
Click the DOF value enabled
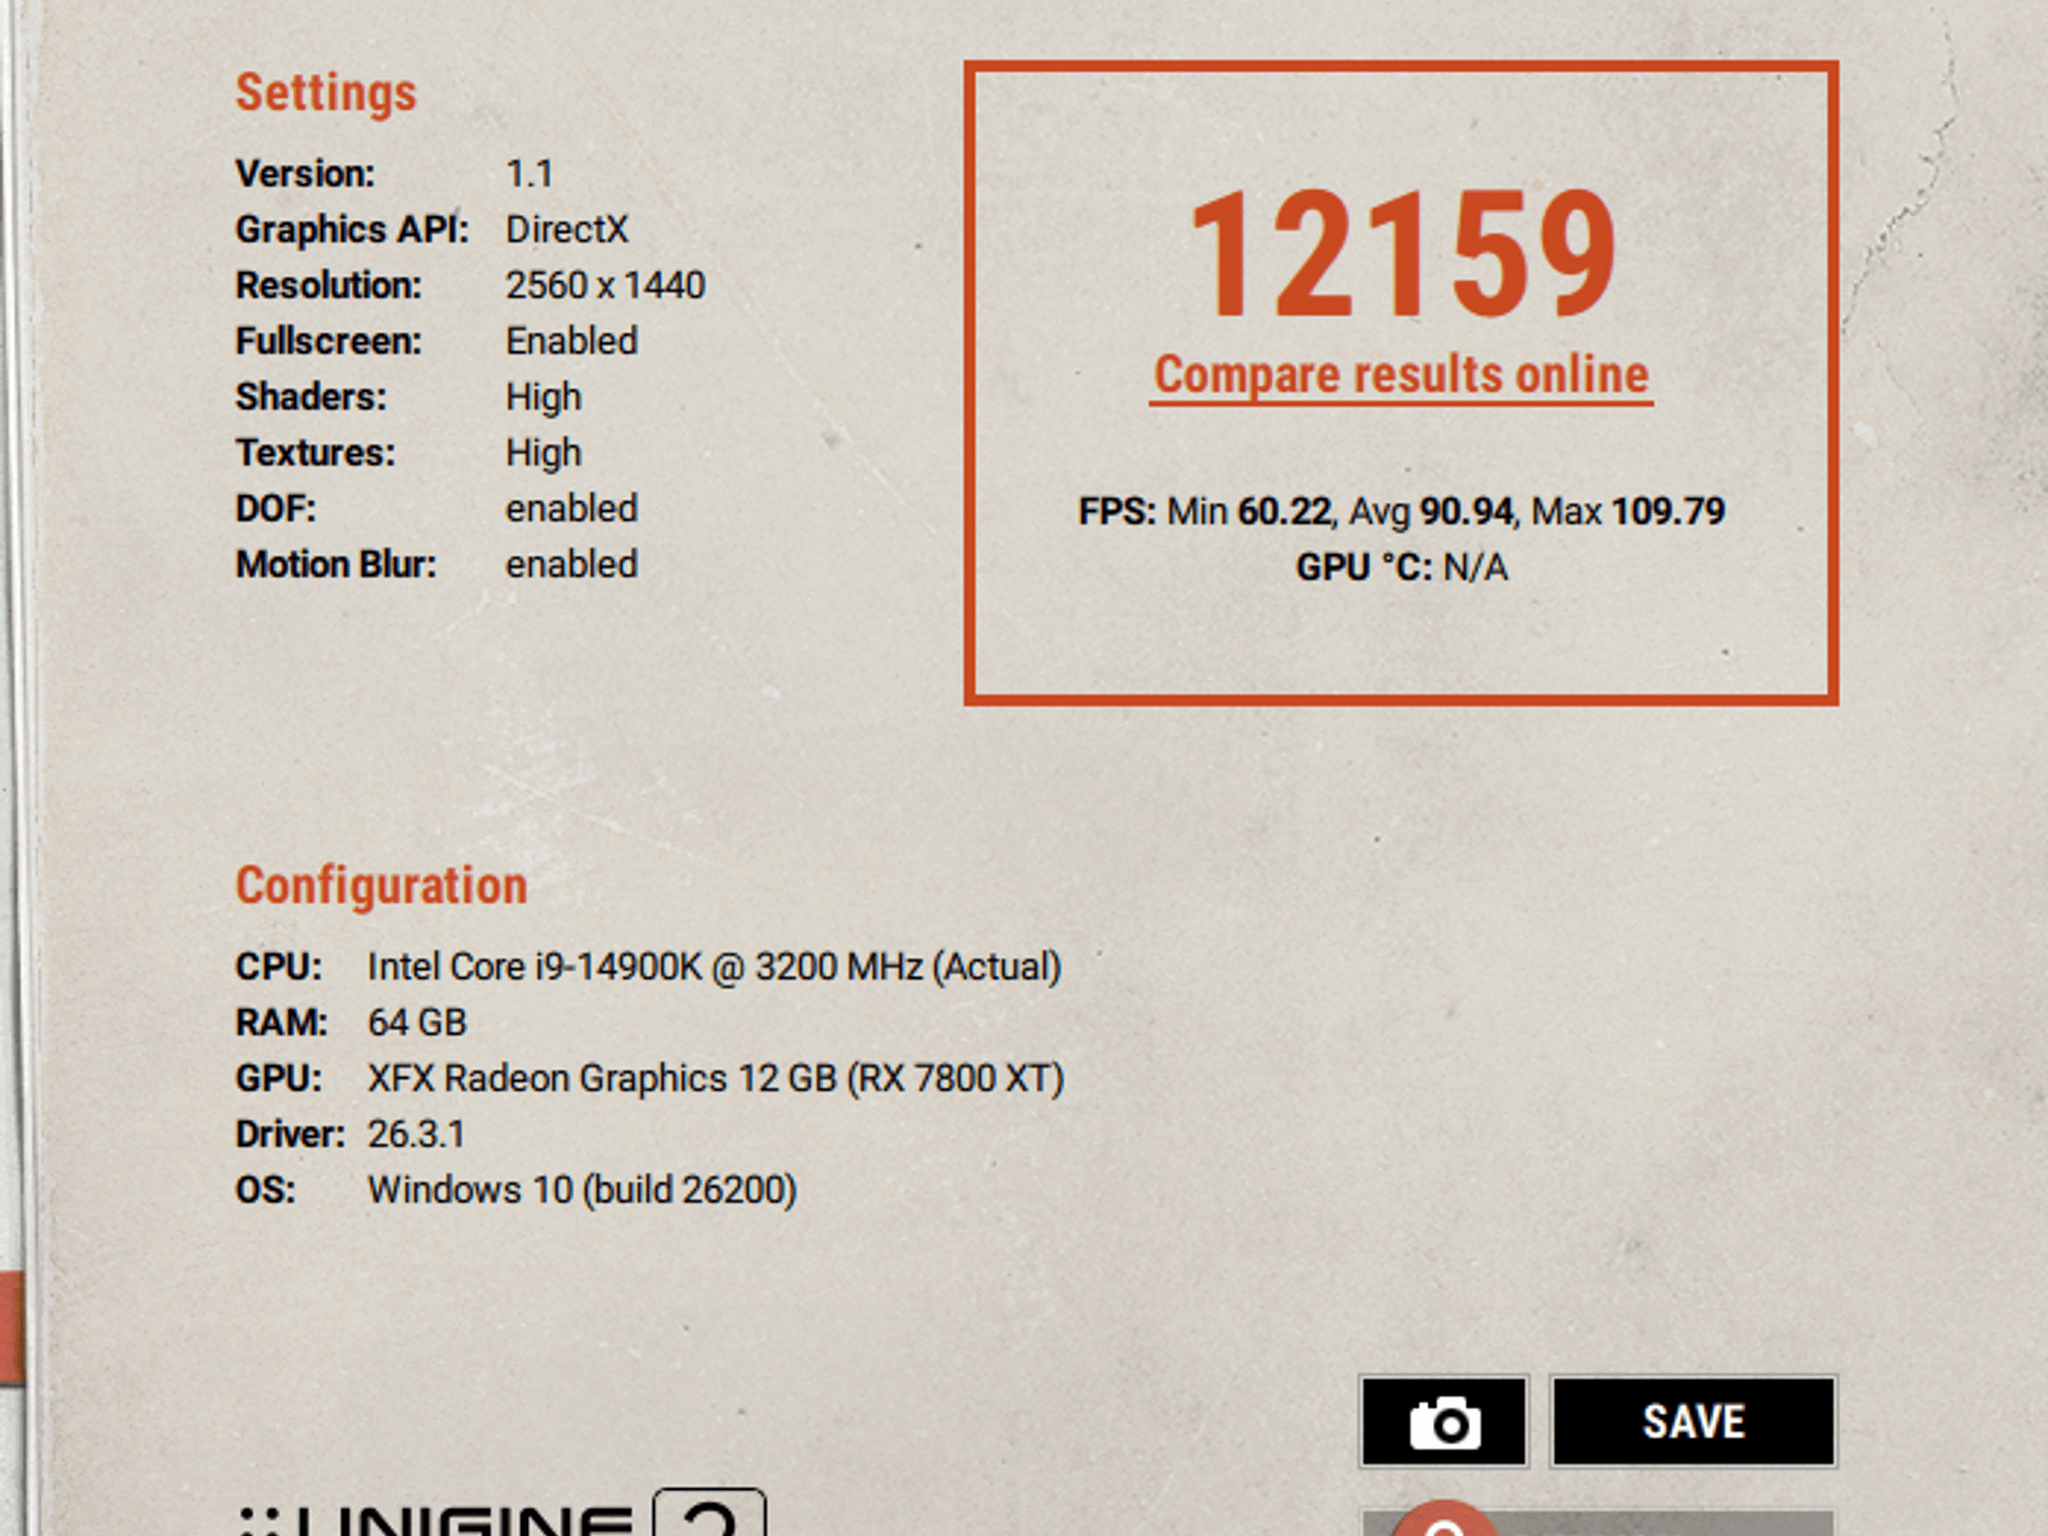tap(571, 509)
